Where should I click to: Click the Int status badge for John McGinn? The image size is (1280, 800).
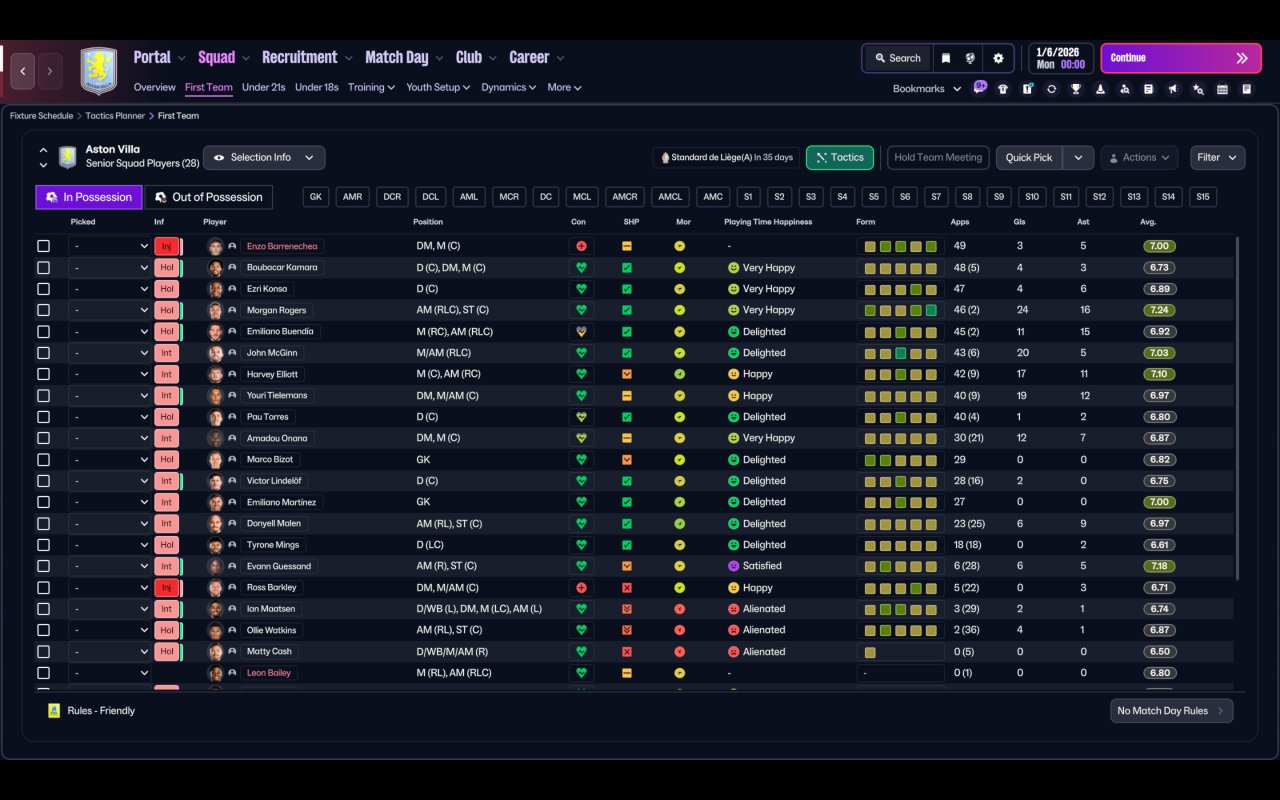166,353
